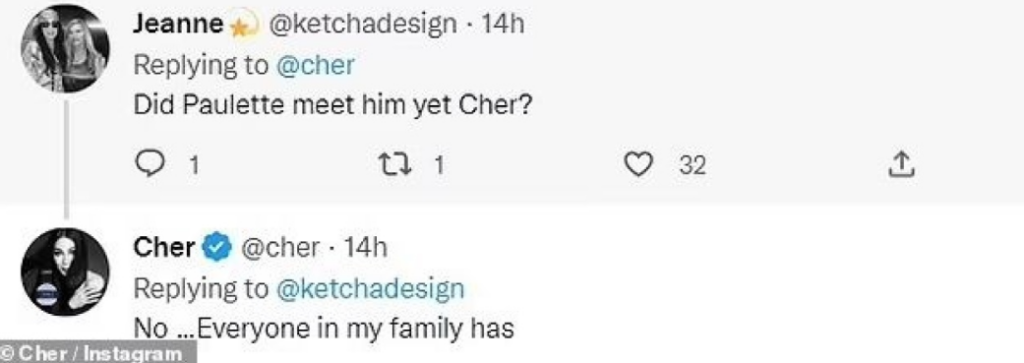This screenshot has height=363, width=1024.
Task: Open the 14h timestamp on Cher's reply
Action: pos(366,247)
